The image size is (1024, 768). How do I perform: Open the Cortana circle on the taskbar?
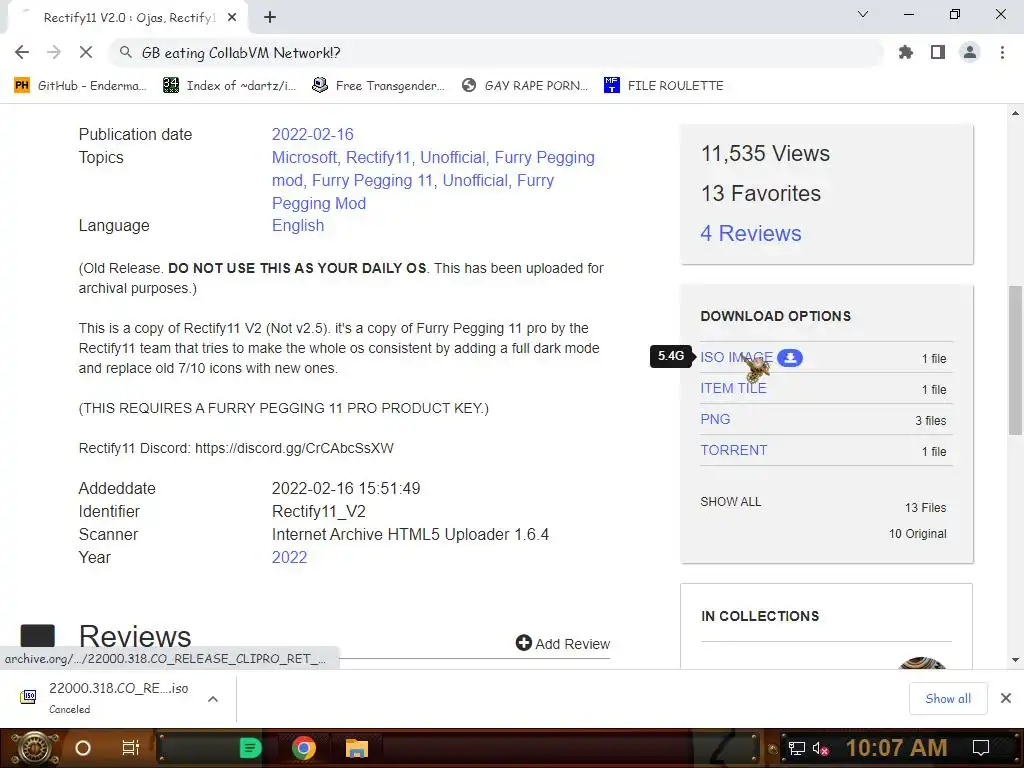(x=83, y=748)
